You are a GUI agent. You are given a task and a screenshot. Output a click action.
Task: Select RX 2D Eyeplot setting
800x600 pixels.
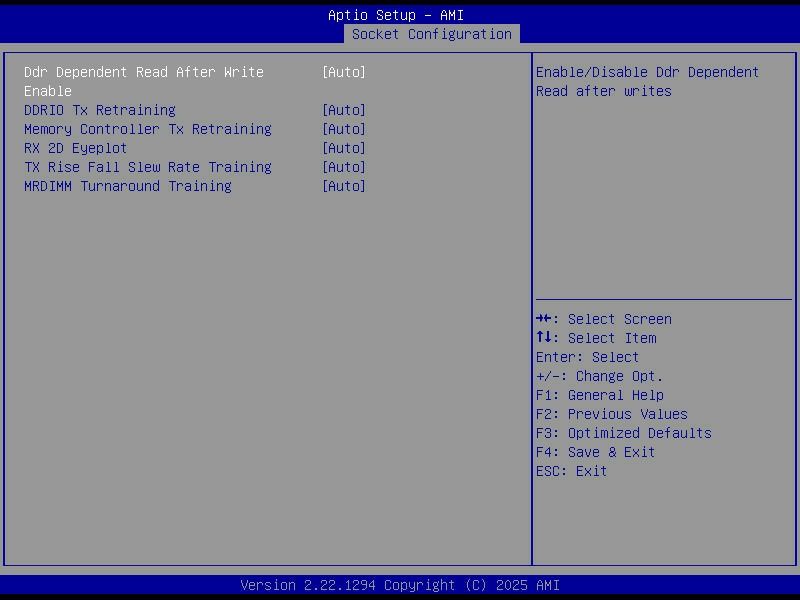click(x=76, y=148)
